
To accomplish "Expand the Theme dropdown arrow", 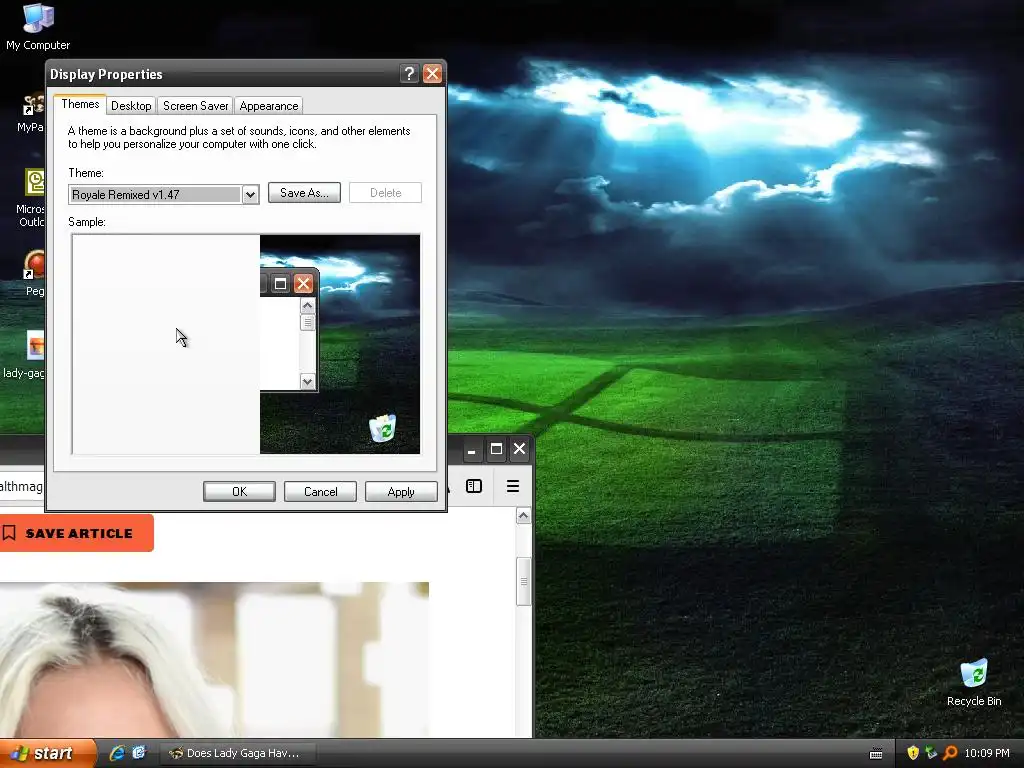I will 250,195.
